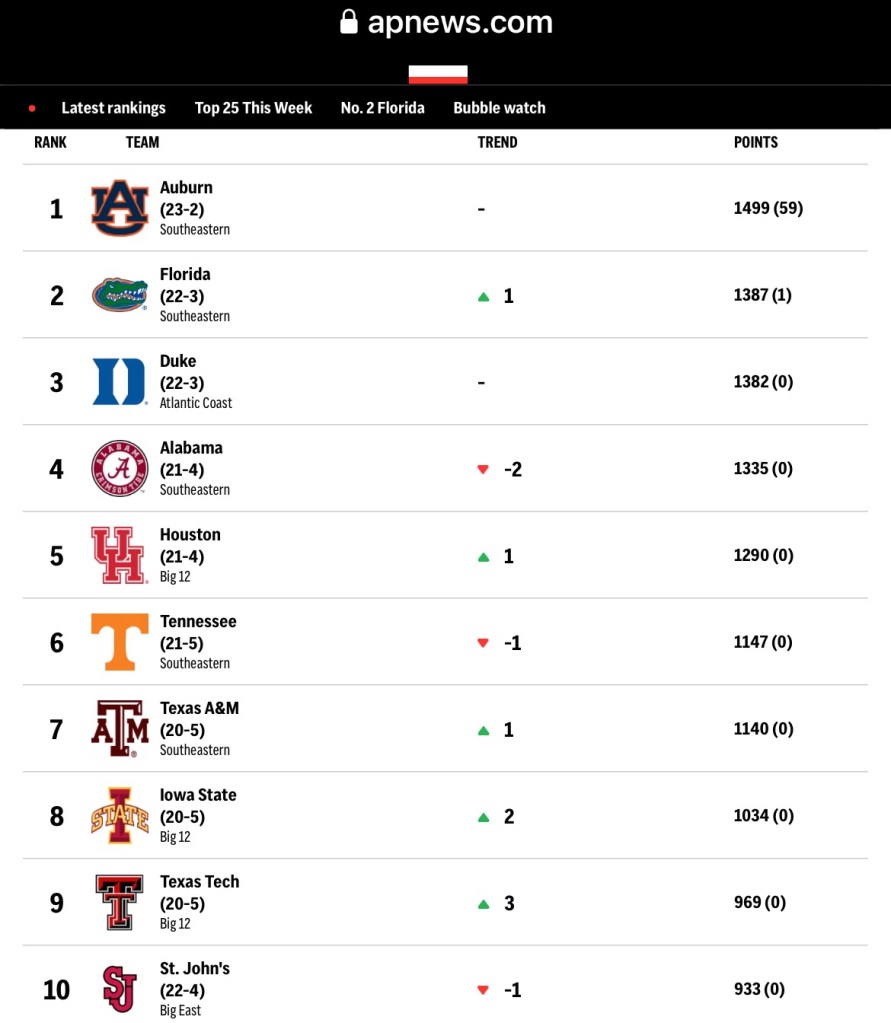Click the POINTS column header
Image resolution: width=891 pixels, height=1023 pixels.
pyautogui.click(x=755, y=142)
